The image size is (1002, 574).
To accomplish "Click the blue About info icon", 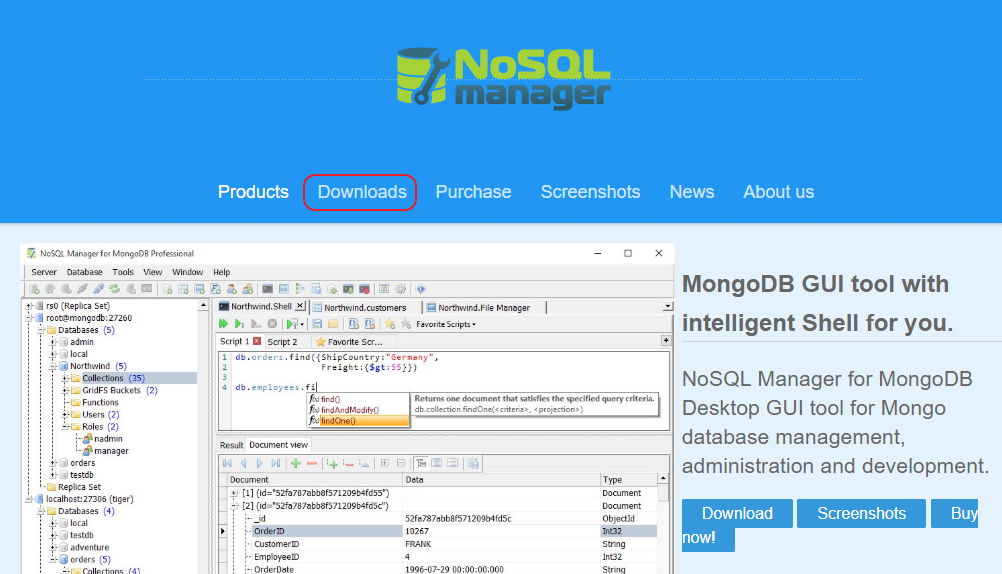I will pos(420,289).
